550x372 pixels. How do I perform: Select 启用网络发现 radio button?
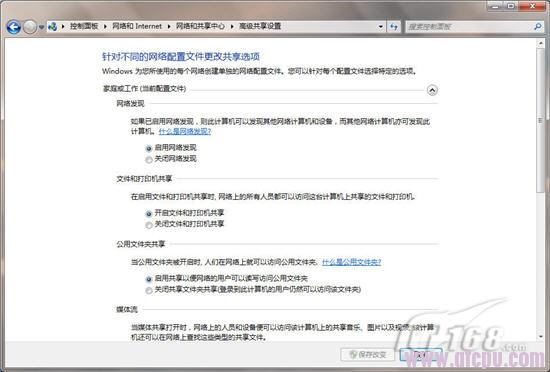tap(149, 148)
